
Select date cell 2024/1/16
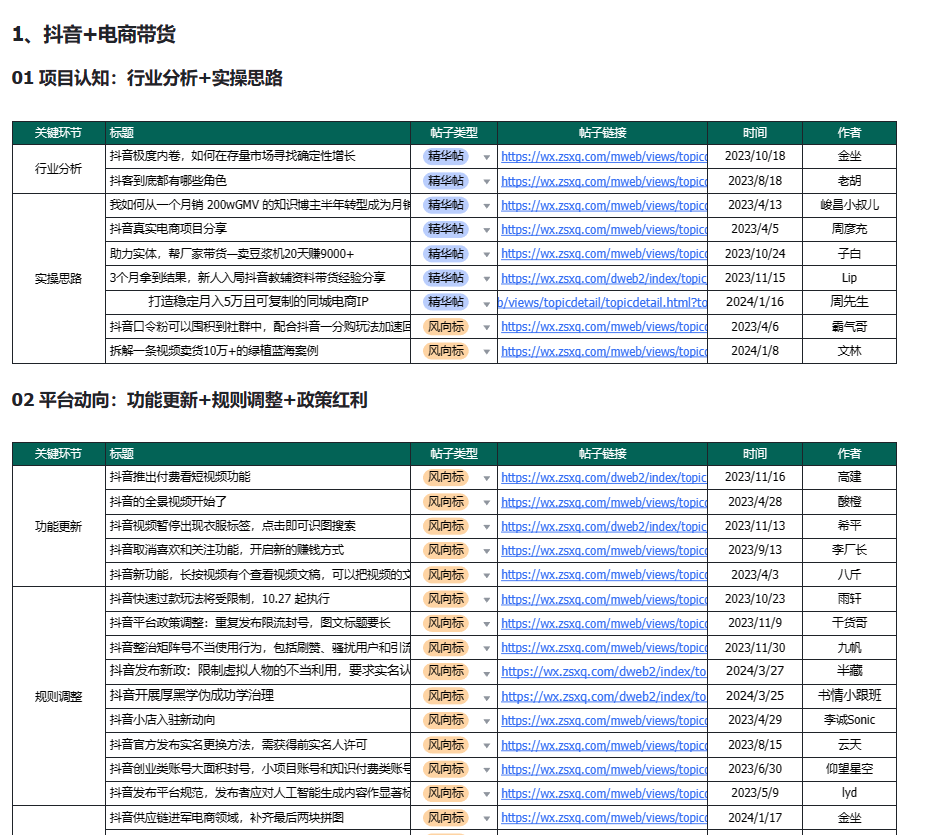coord(755,302)
